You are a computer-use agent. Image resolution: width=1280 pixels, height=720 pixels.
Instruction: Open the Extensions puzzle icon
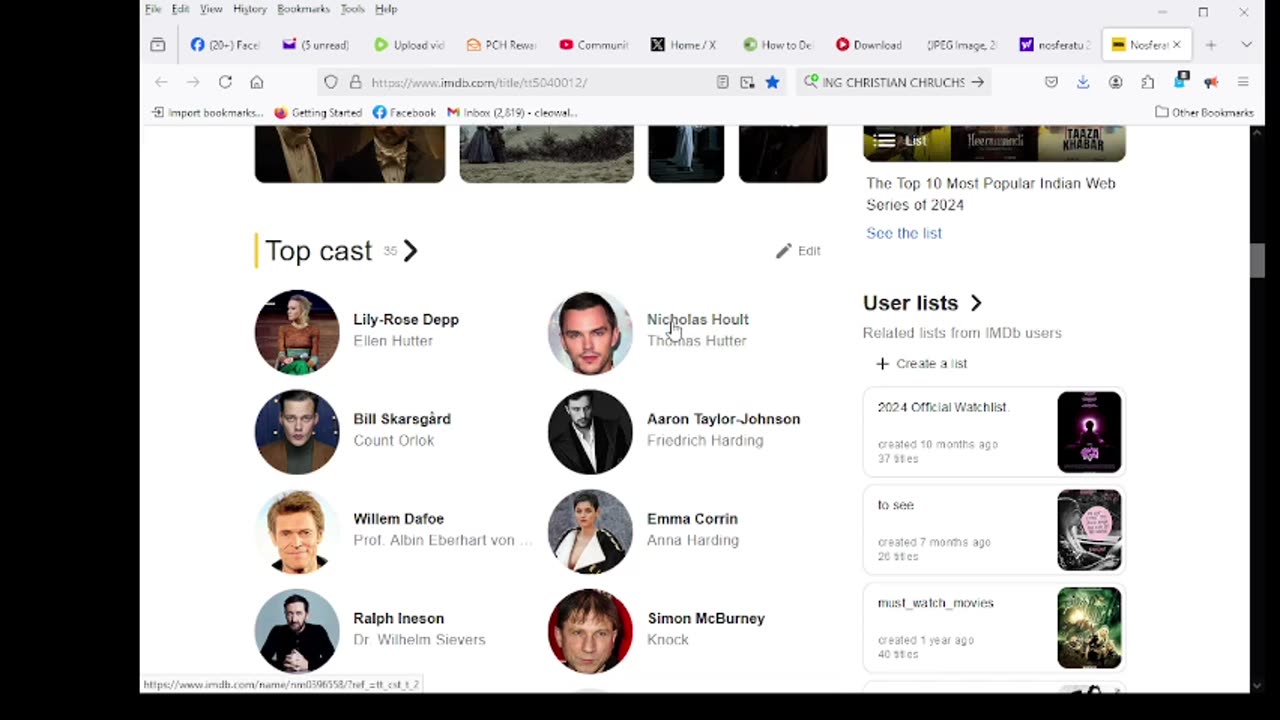[x=1147, y=82]
